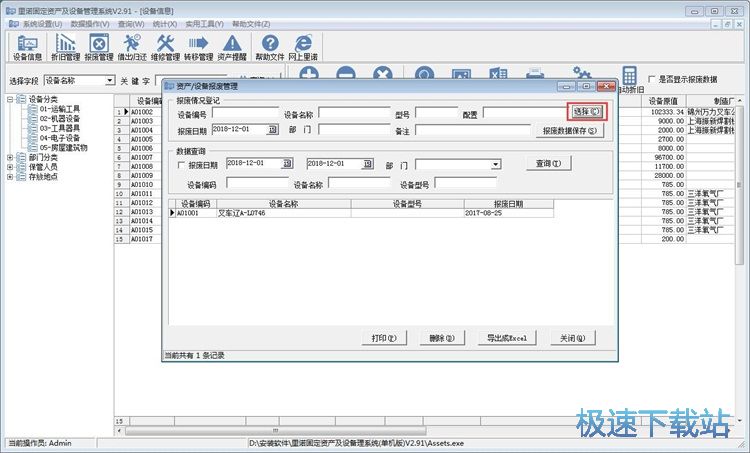750x453 pixels.
Task: Click the main grid vertical scrollbar
Action: click(x=740, y=185)
